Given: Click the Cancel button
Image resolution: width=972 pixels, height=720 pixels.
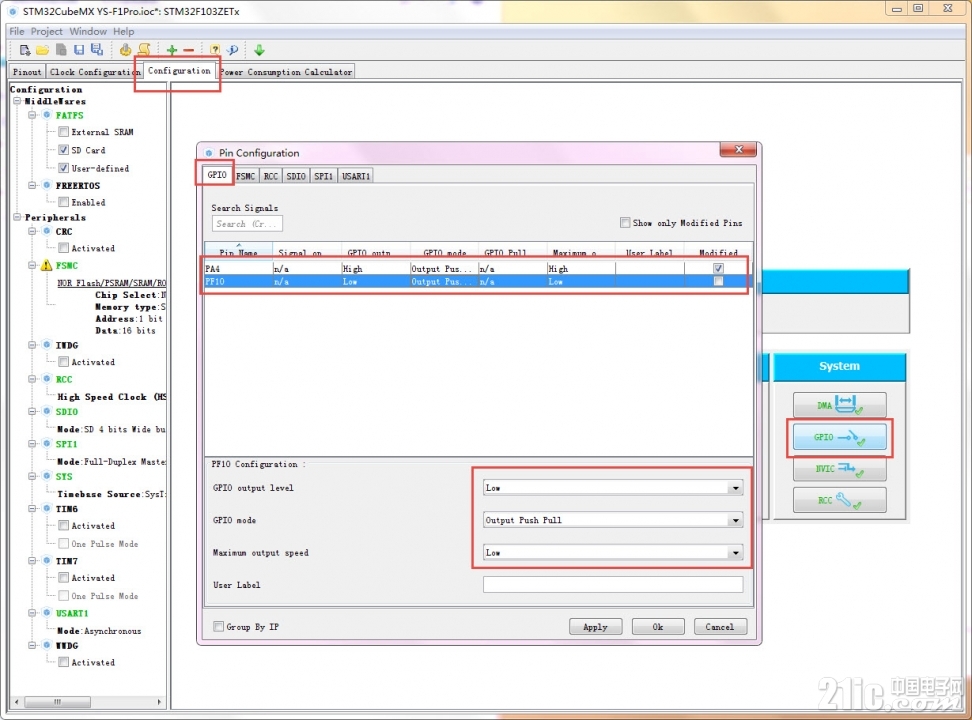Looking at the screenshot, I should pyautogui.click(x=720, y=627).
